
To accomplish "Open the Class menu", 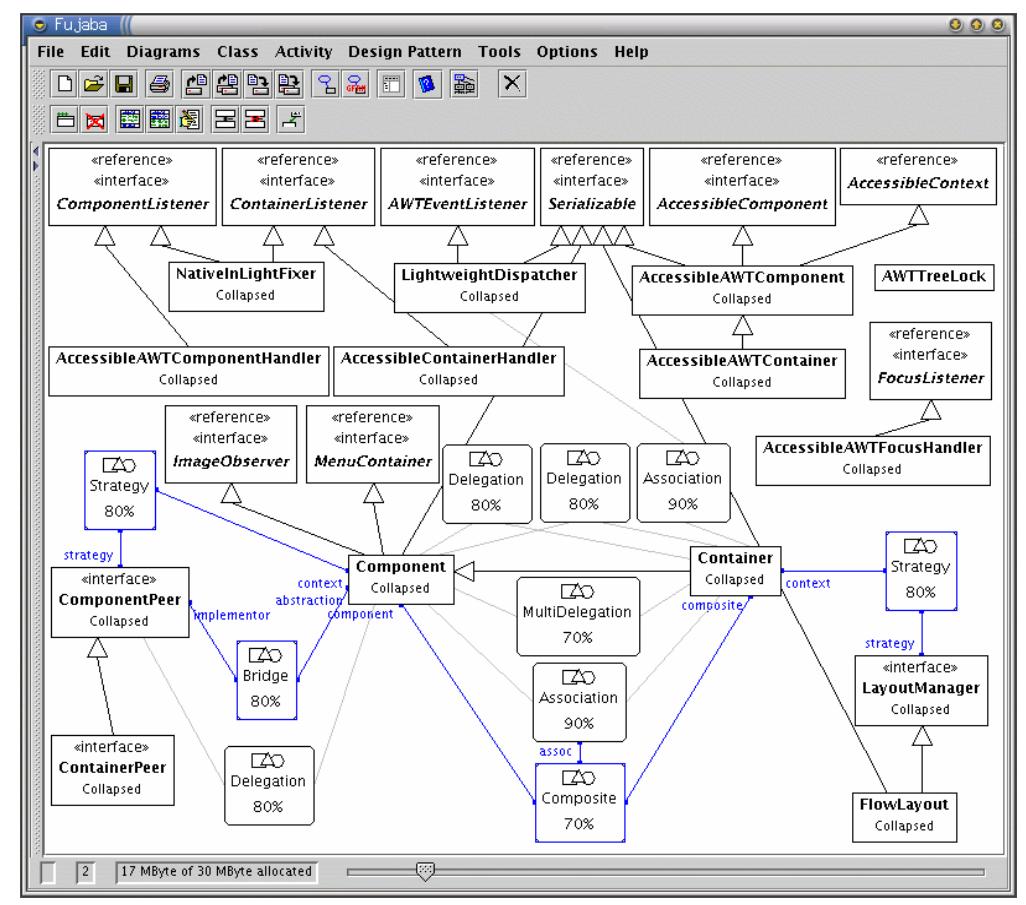I will (x=238, y=52).
